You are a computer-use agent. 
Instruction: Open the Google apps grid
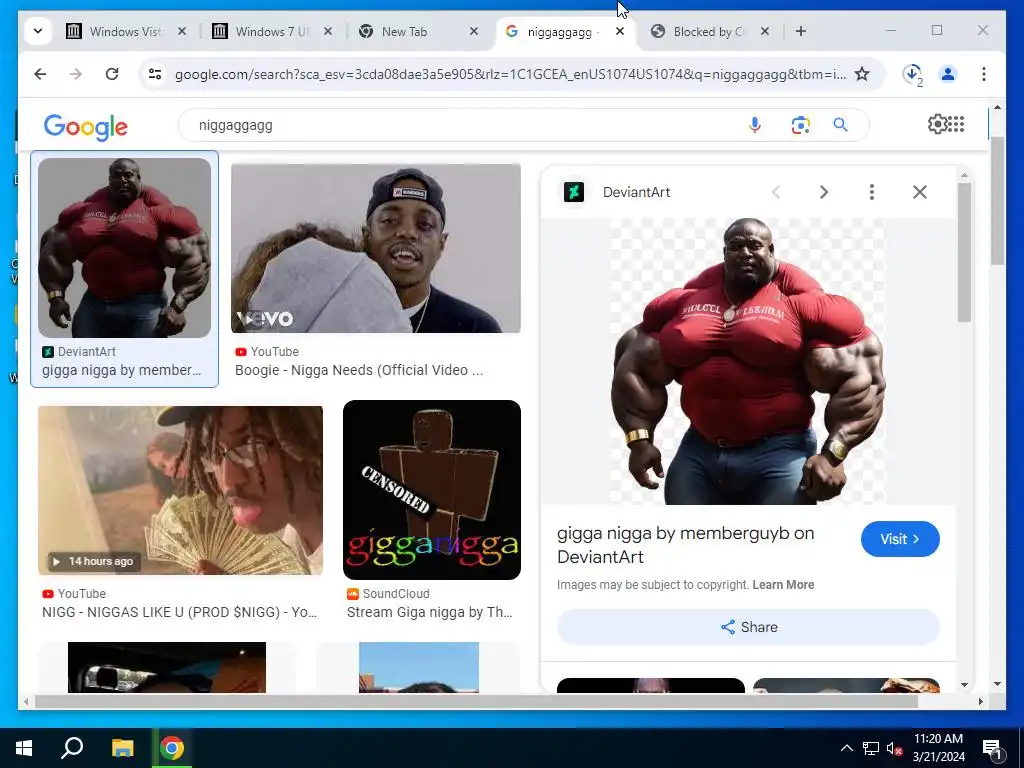coord(956,124)
